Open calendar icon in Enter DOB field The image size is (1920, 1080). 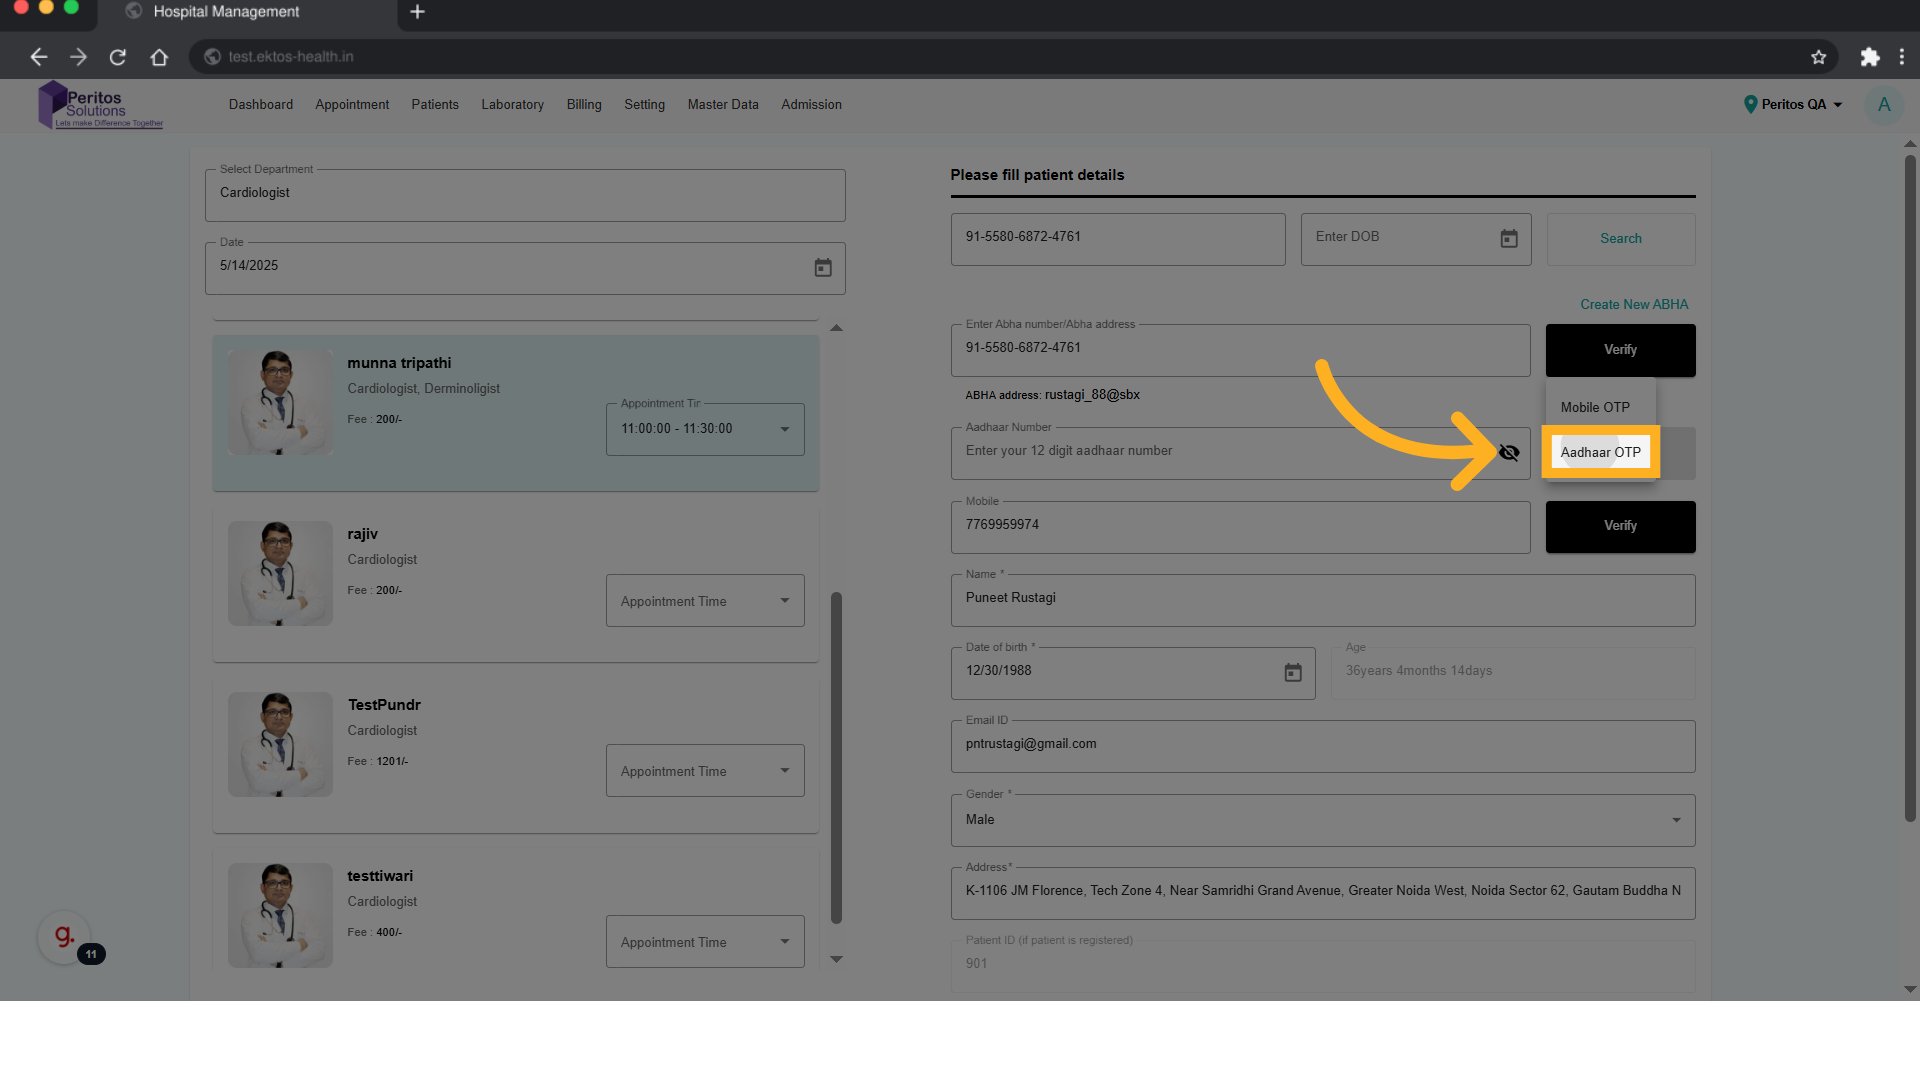[1509, 239]
